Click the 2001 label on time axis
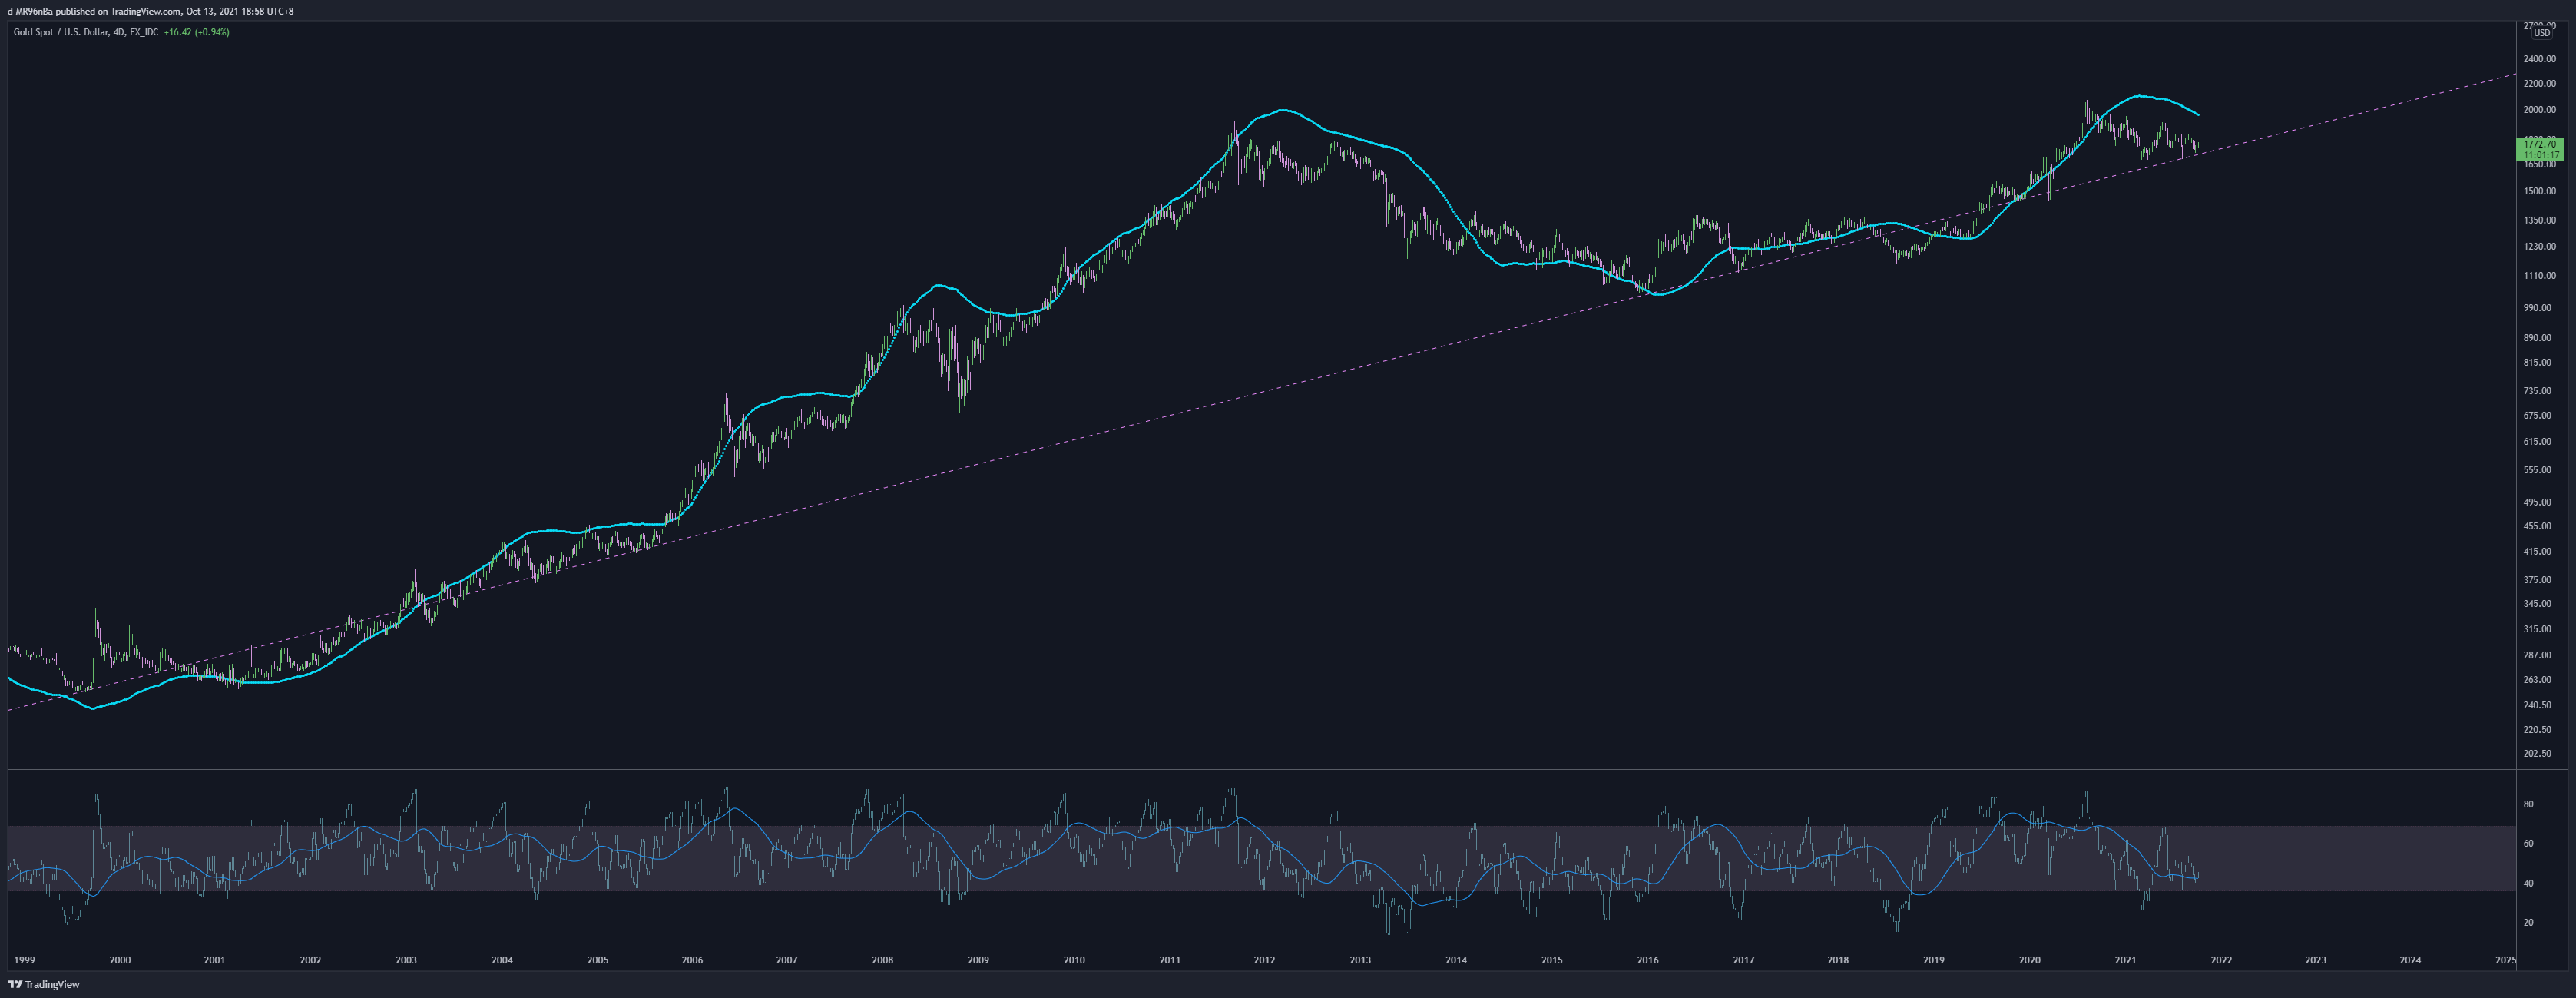The height and width of the screenshot is (998, 2576). 215,961
